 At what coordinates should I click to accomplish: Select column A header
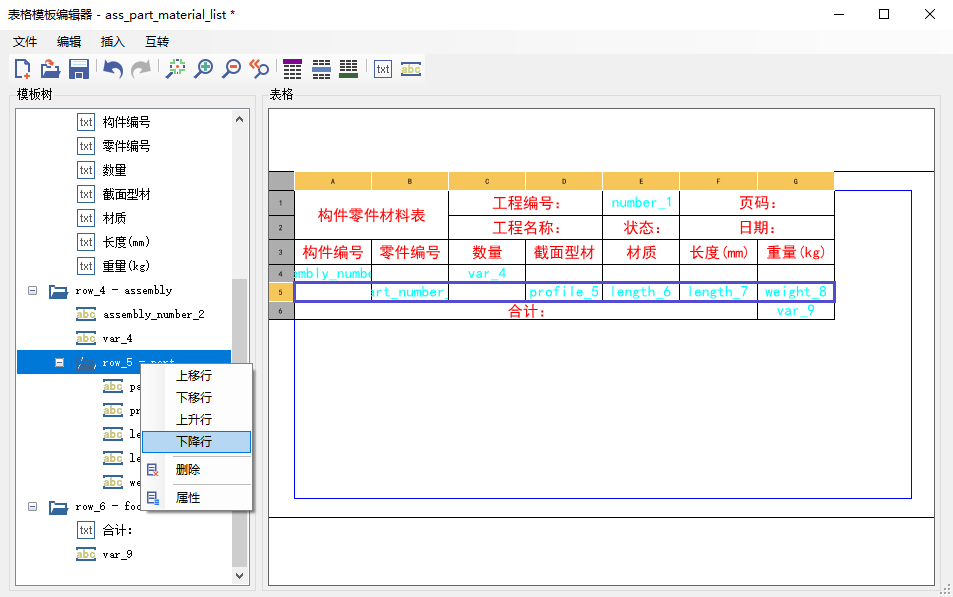point(332,181)
